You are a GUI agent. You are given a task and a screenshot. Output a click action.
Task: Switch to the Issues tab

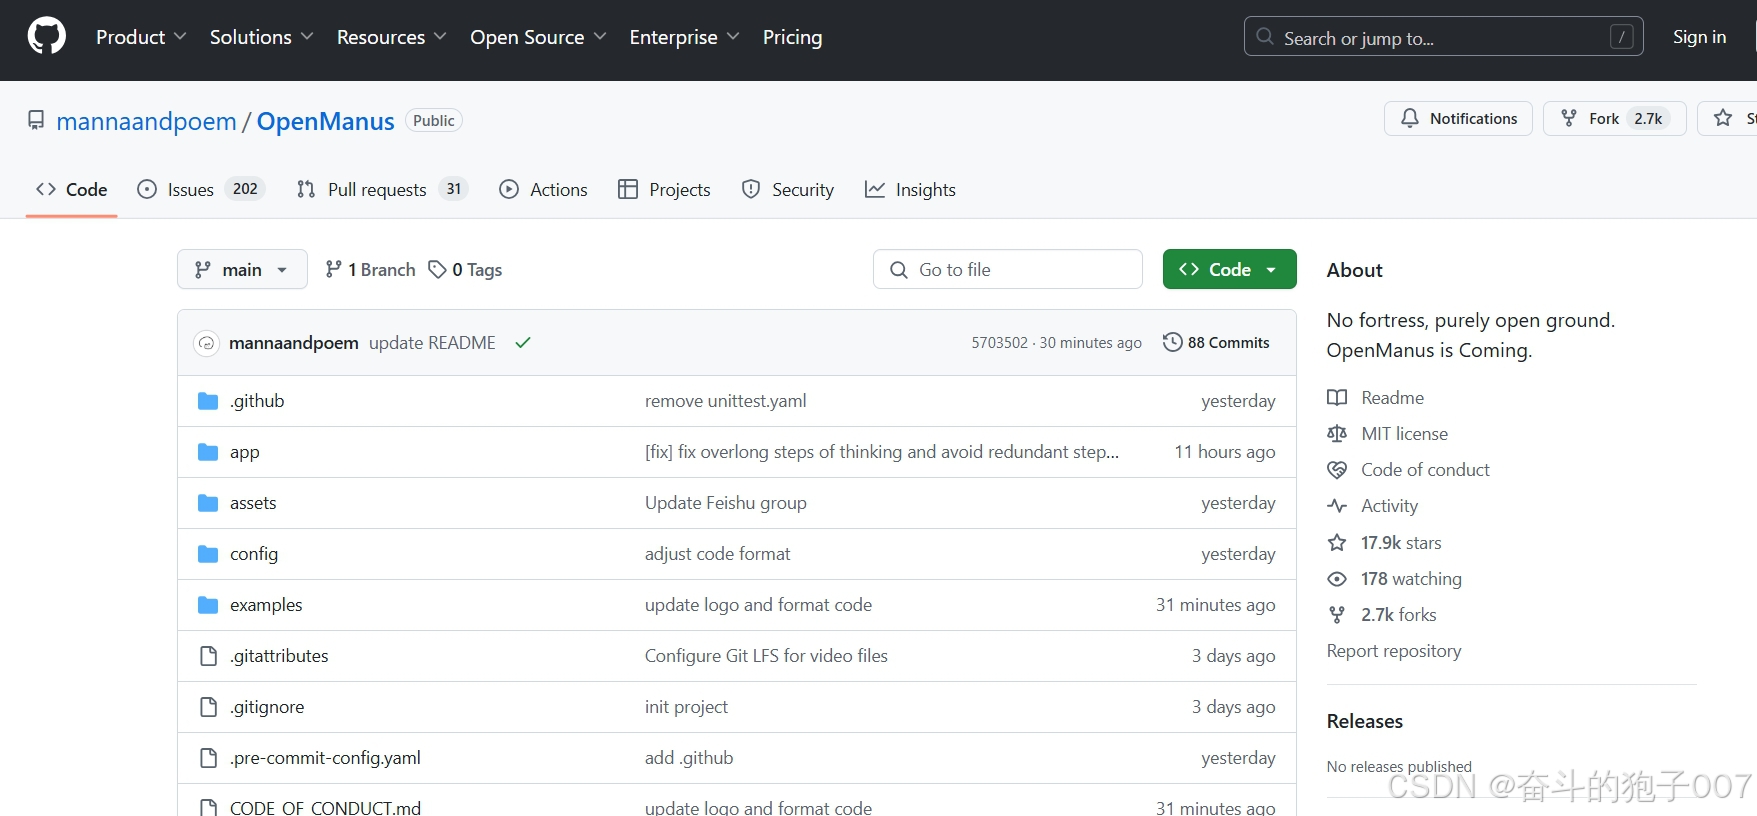201,189
